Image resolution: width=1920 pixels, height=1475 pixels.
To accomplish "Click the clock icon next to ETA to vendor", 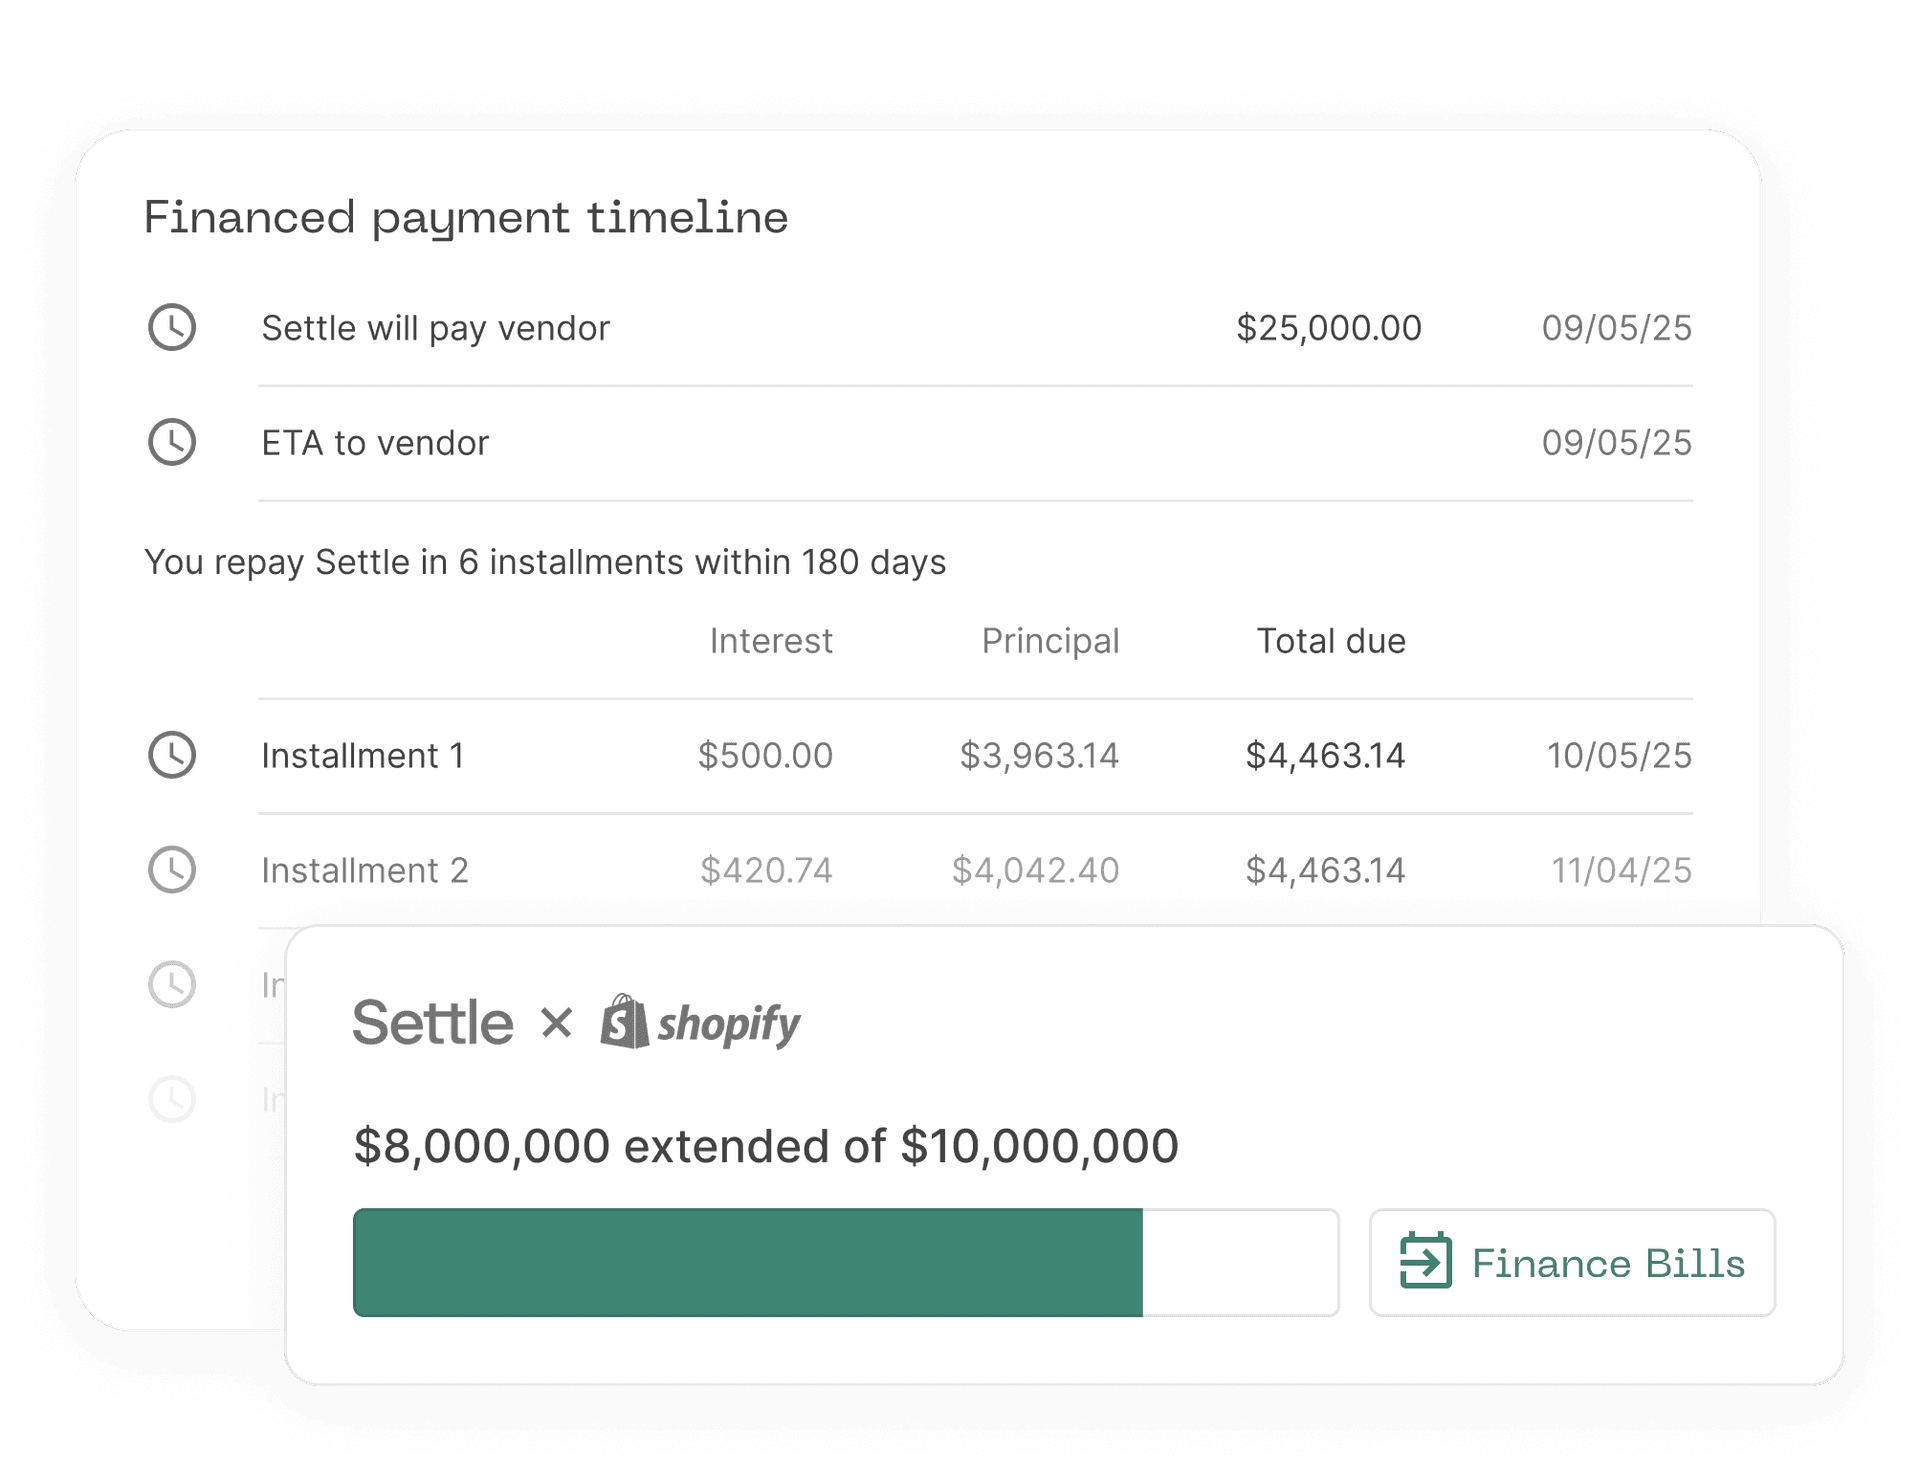I will pos(172,442).
